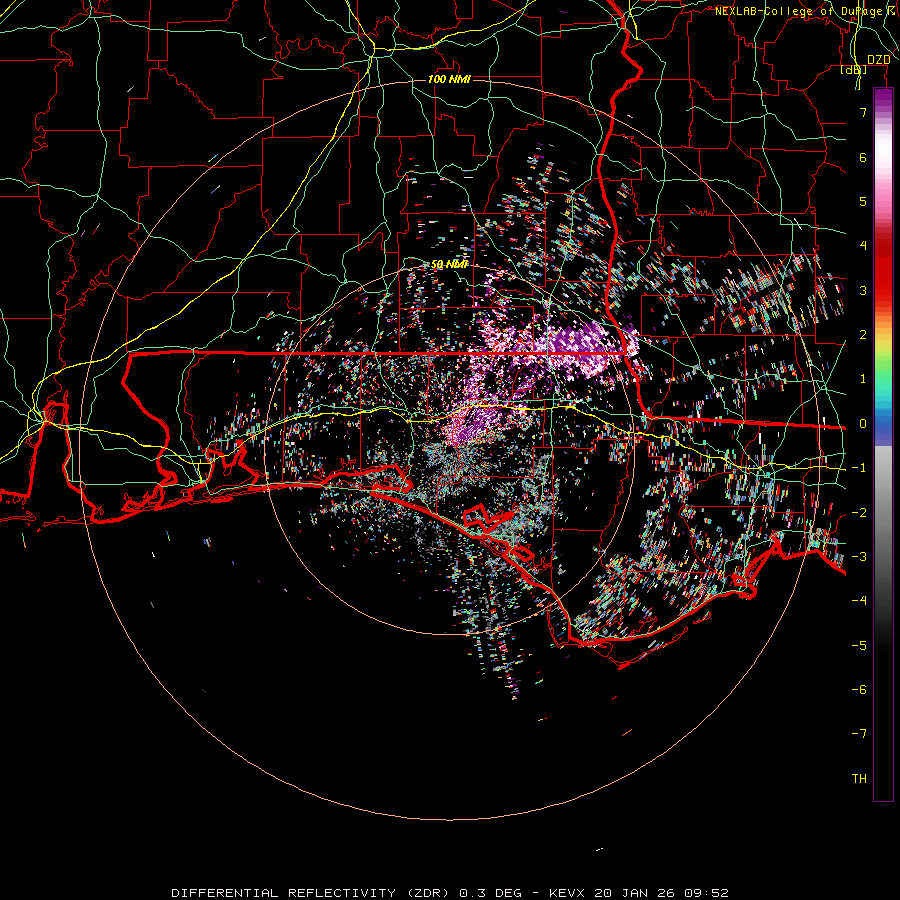
Task: Select the 3 value on the dB scale
Action: [x=863, y=290]
